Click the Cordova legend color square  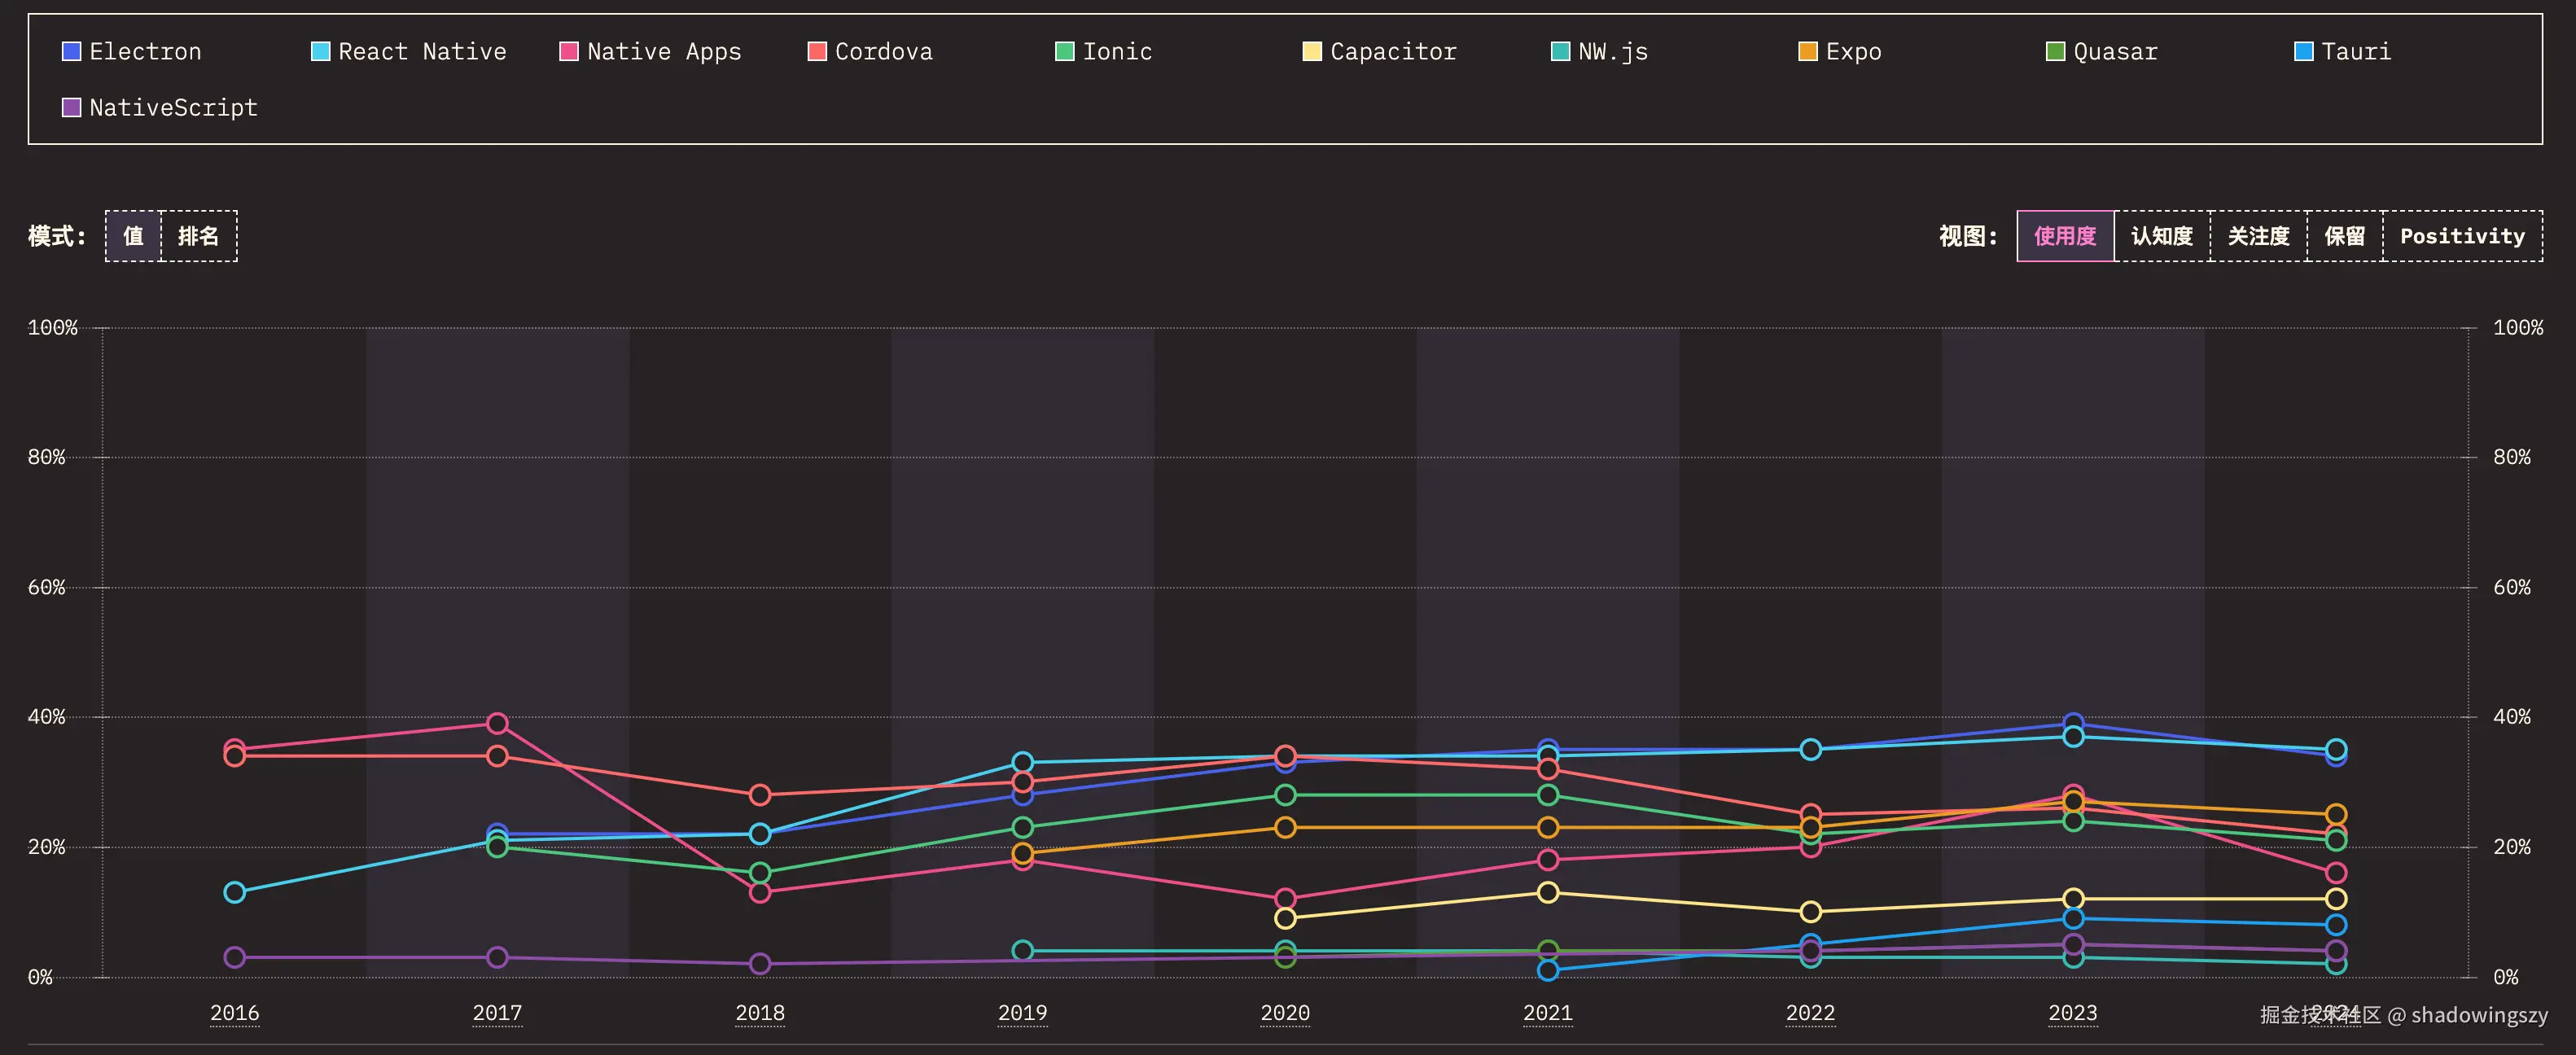pyautogui.click(x=816, y=51)
